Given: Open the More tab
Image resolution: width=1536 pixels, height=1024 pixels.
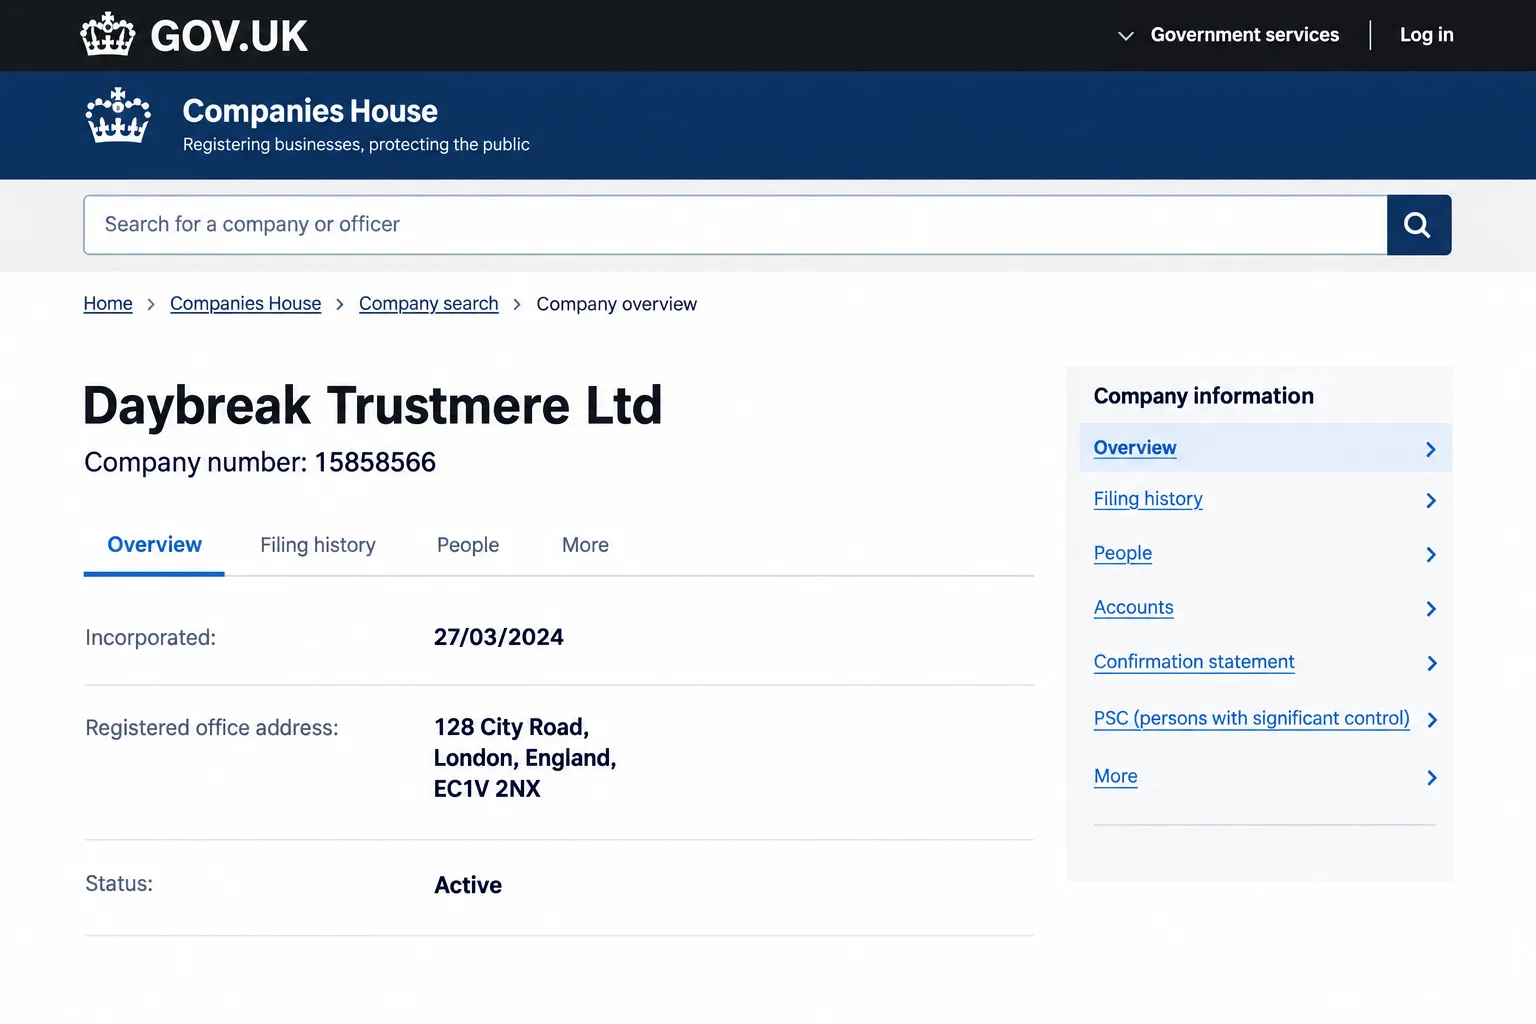Looking at the screenshot, I should tap(585, 545).
